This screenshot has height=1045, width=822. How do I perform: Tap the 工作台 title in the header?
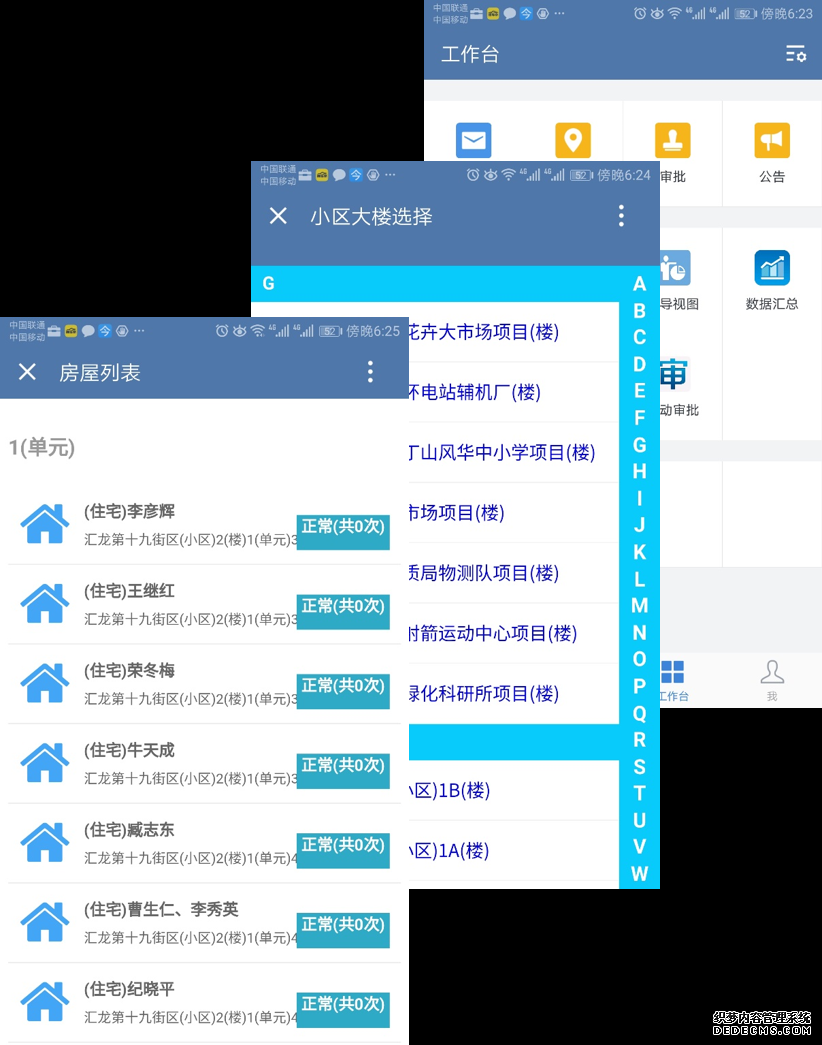470,54
